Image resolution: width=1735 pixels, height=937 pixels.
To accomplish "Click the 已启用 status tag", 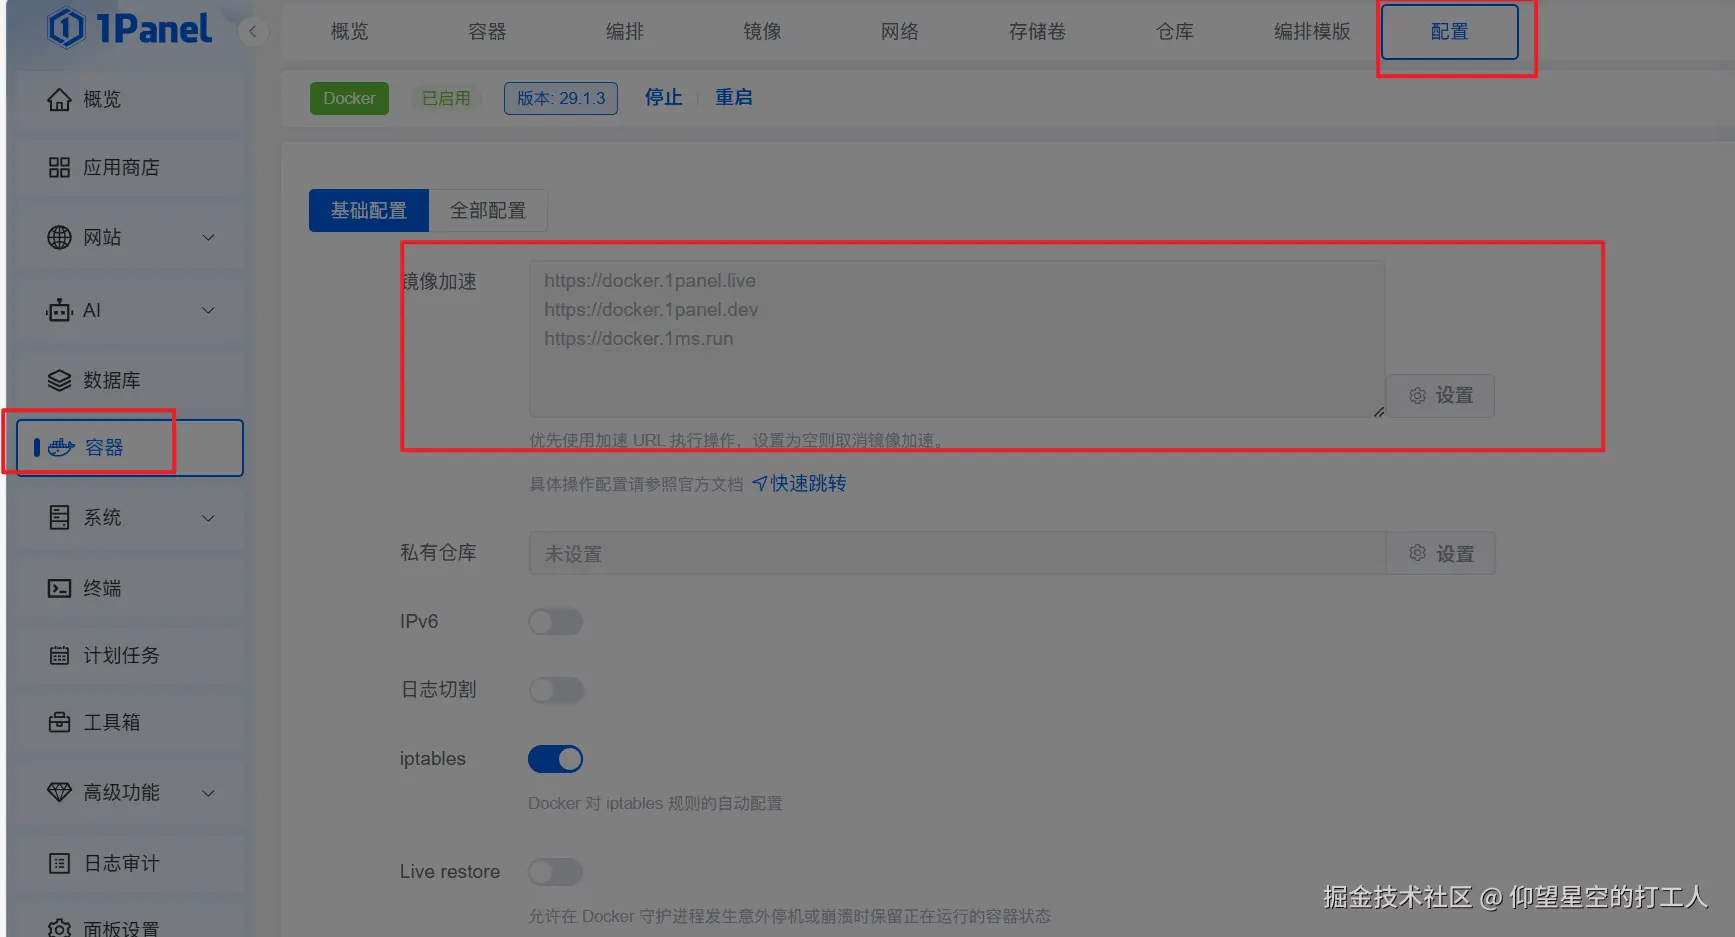I will pos(446,98).
